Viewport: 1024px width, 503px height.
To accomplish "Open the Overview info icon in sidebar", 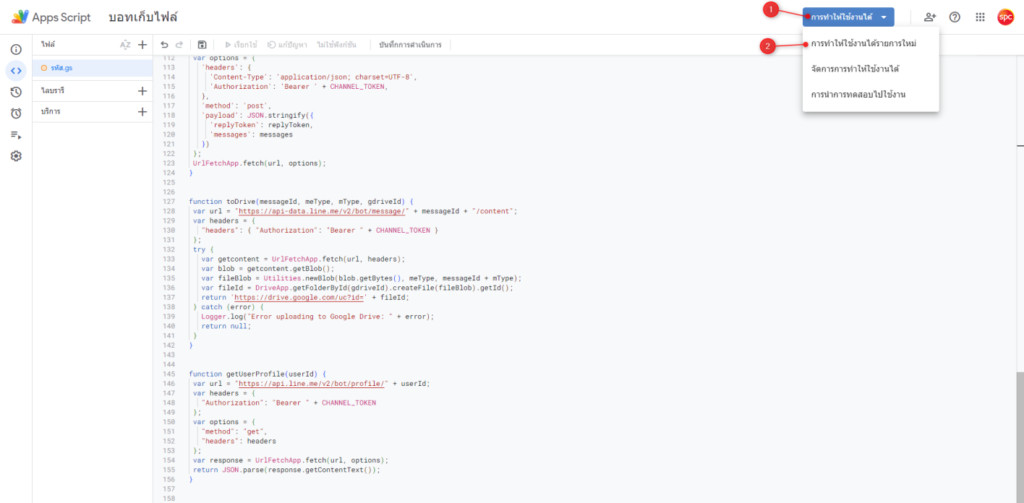I will coord(16,49).
